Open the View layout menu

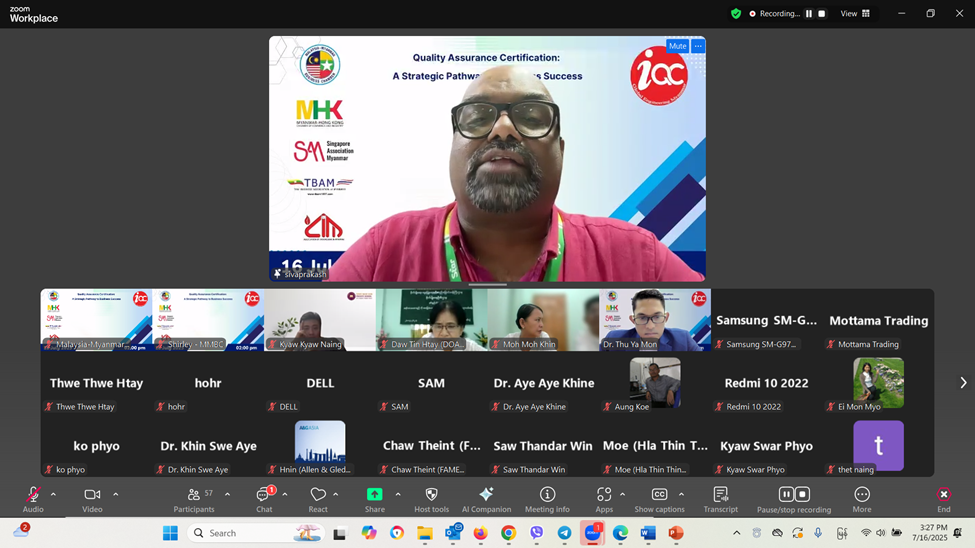tap(855, 14)
